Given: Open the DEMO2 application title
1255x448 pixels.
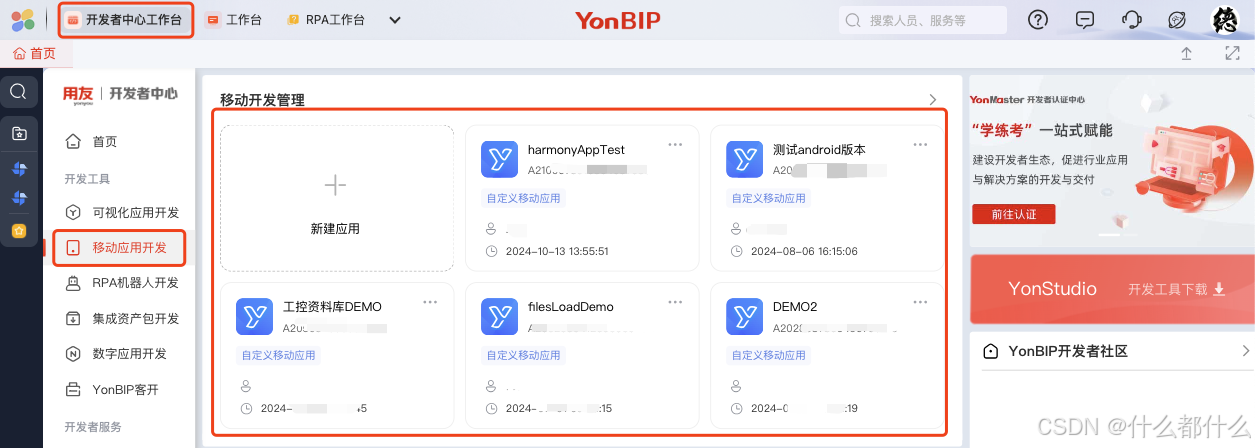Looking at the screenshot, I should 795,307.
